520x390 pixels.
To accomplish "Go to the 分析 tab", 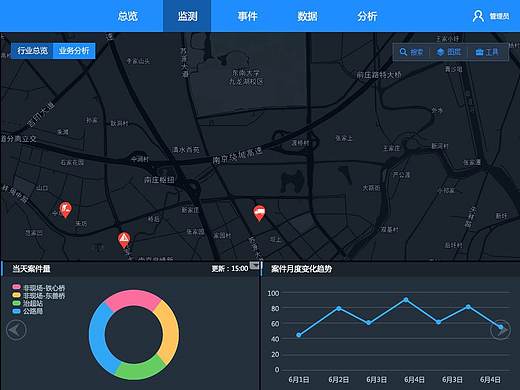I will pos(367,16).
